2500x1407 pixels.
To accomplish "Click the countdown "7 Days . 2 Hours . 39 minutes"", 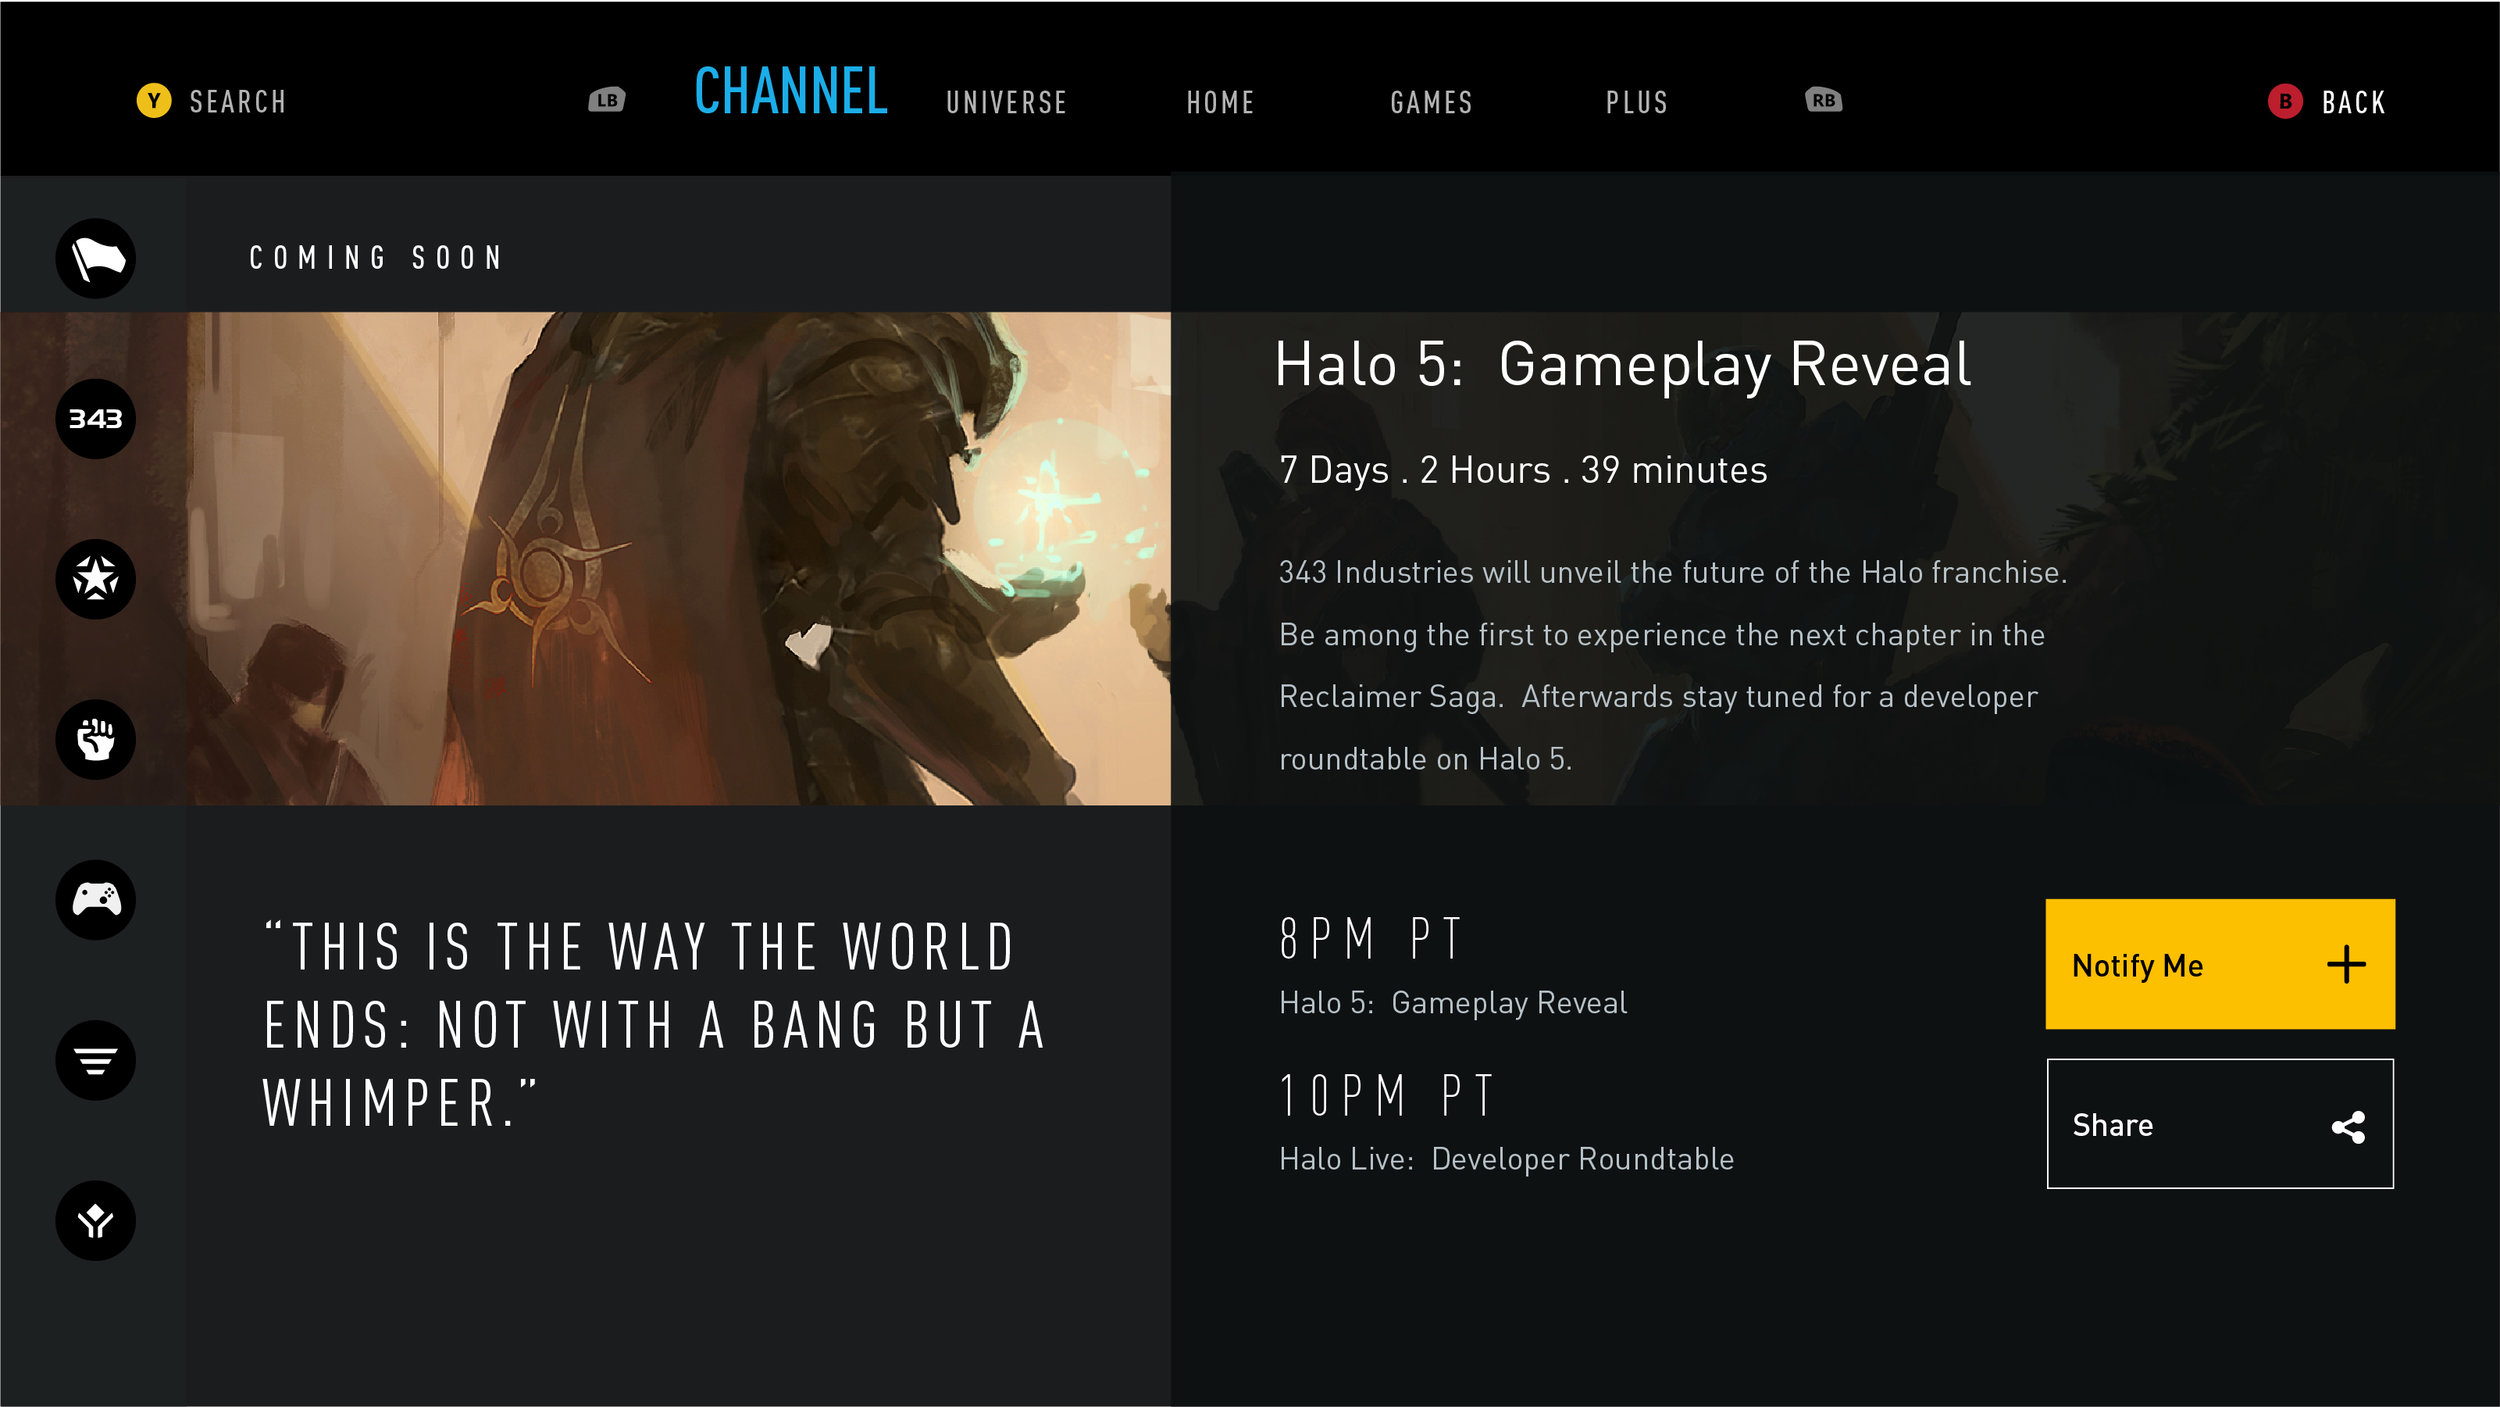I will pyautogui.click(x=1523, y=470).
